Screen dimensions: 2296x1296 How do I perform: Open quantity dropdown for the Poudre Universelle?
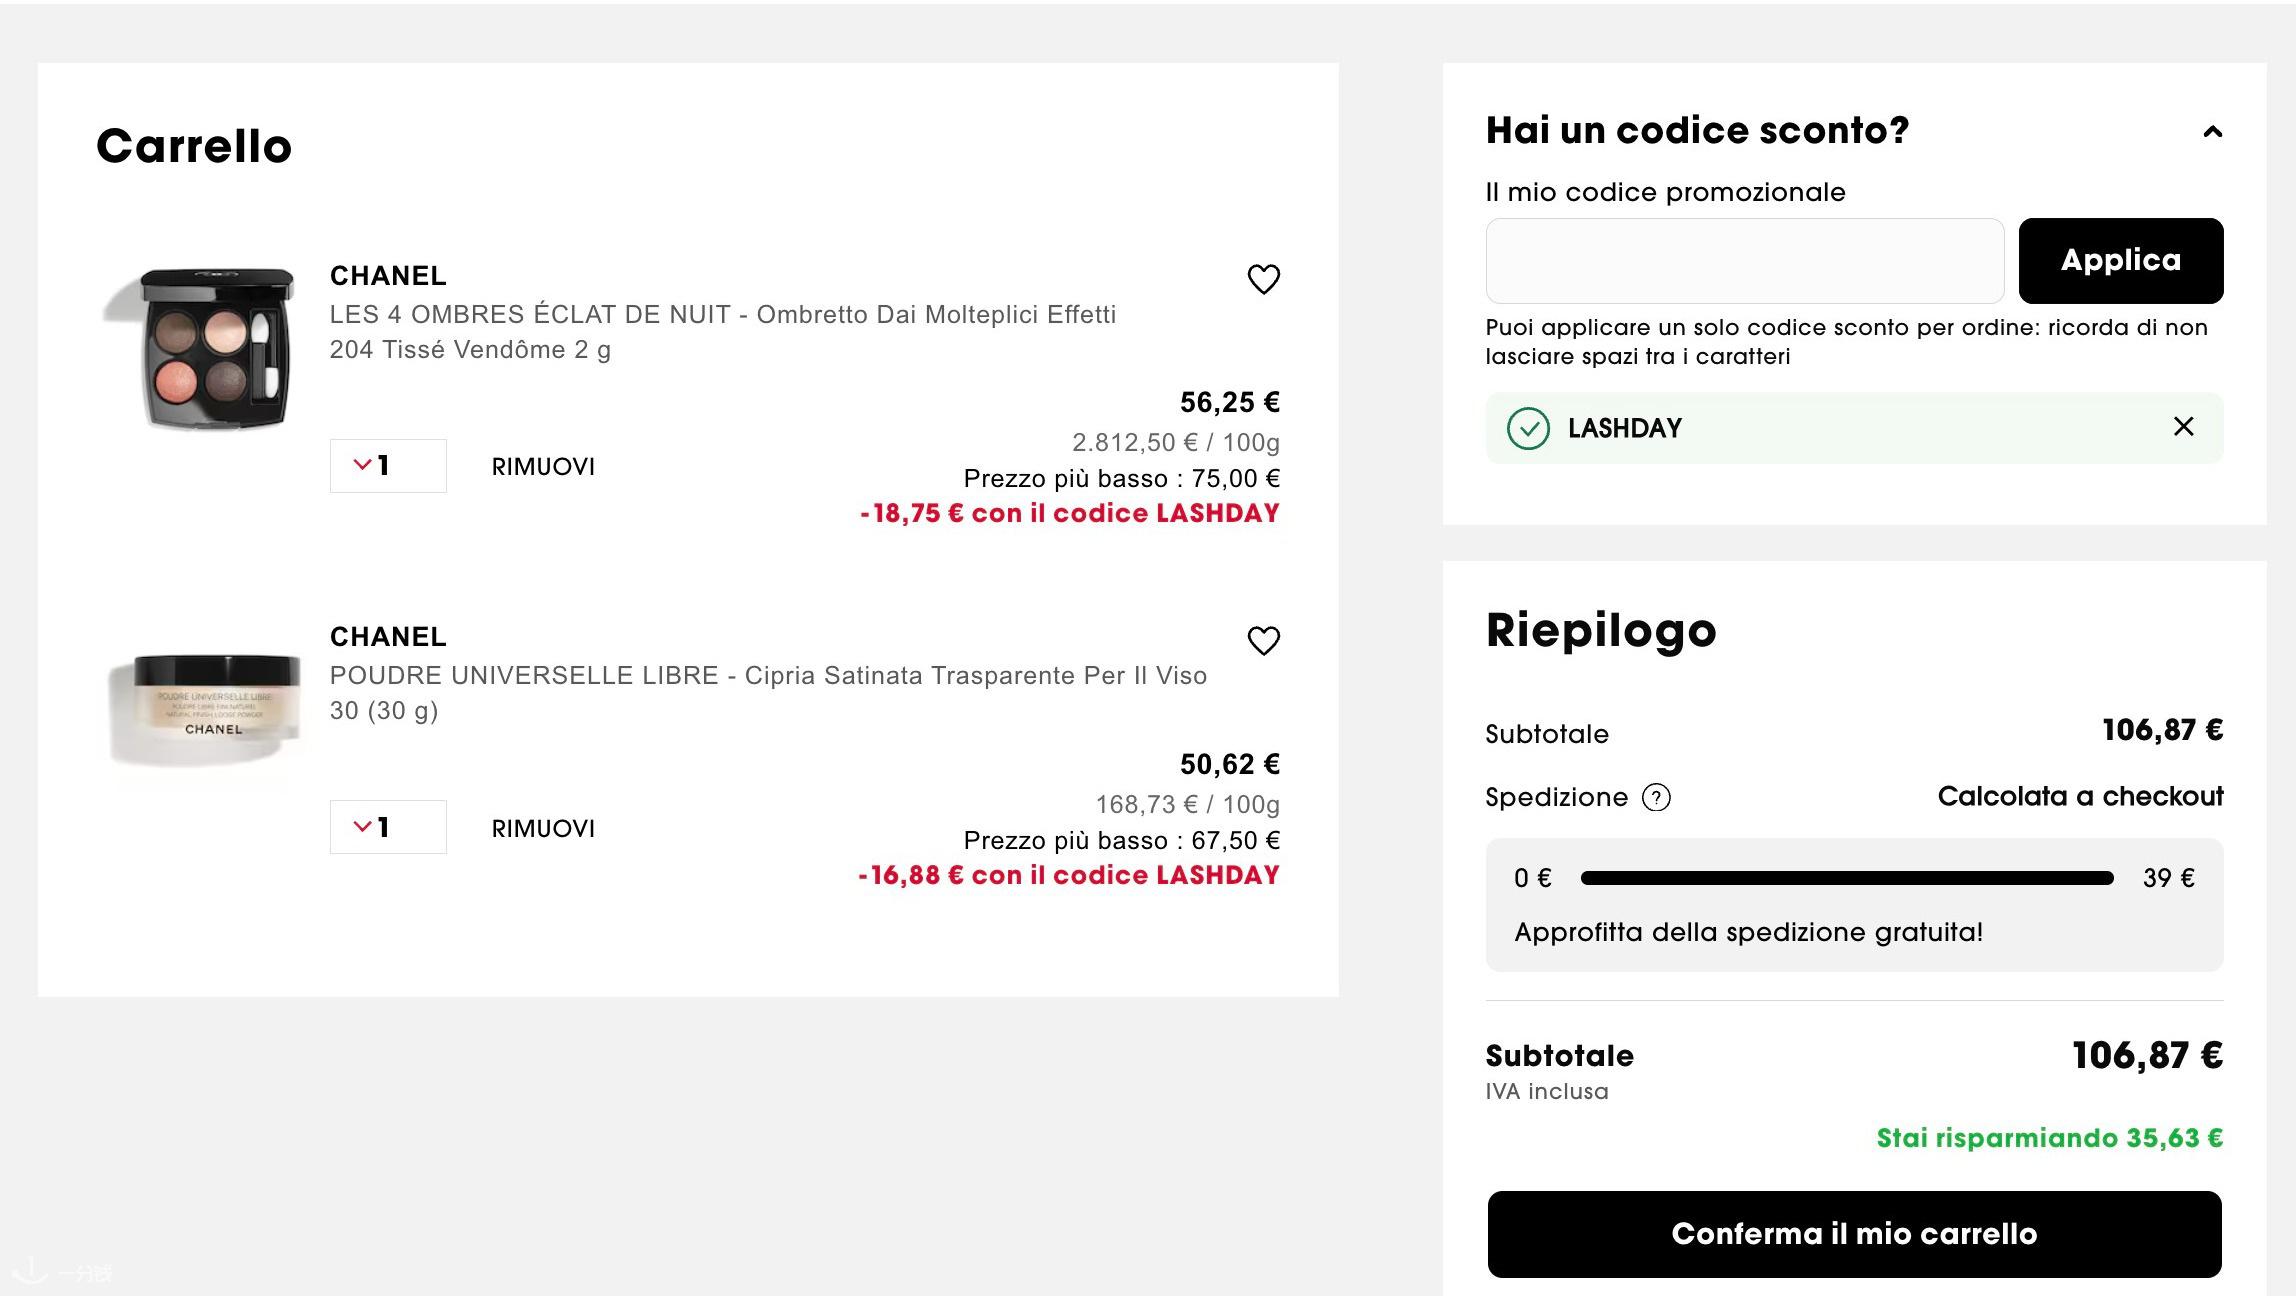click(x=388, y=827)
